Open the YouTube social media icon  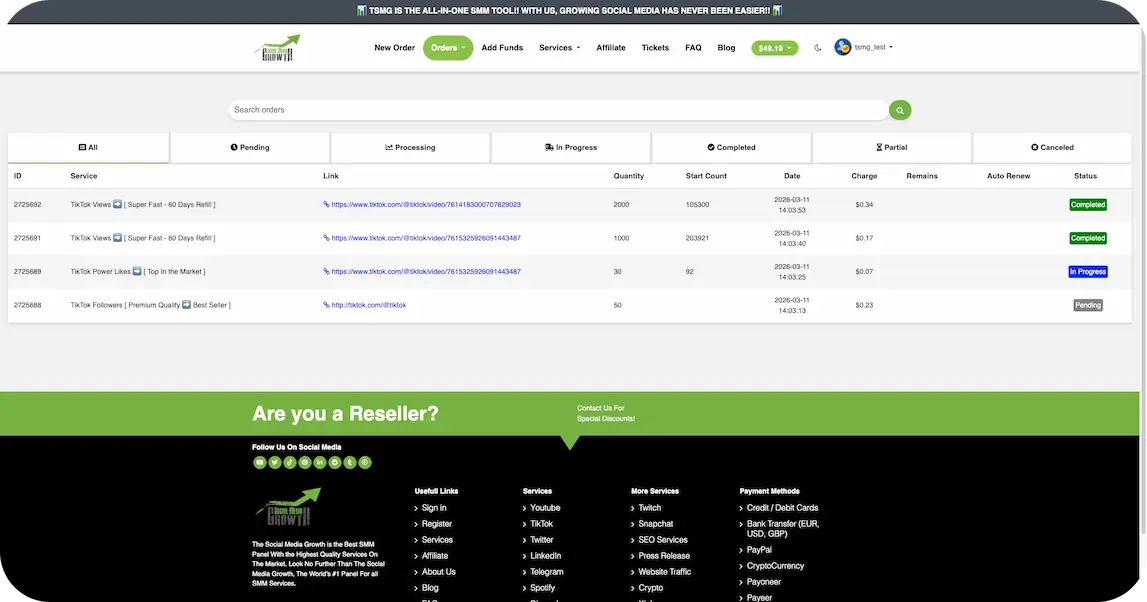click(x=258, y=461)
